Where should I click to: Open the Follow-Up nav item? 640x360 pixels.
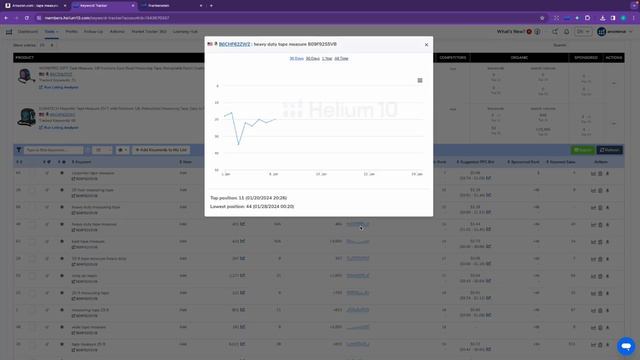93,32
